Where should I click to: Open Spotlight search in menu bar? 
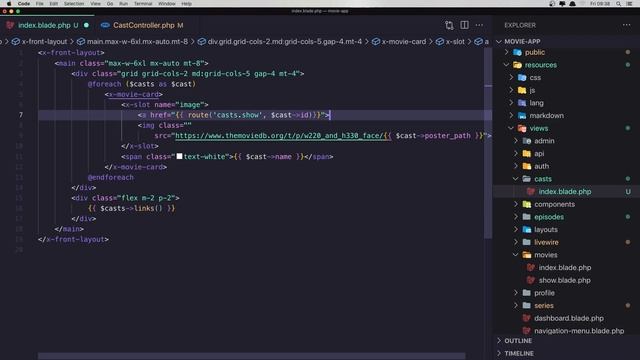[x=619, y=4]
